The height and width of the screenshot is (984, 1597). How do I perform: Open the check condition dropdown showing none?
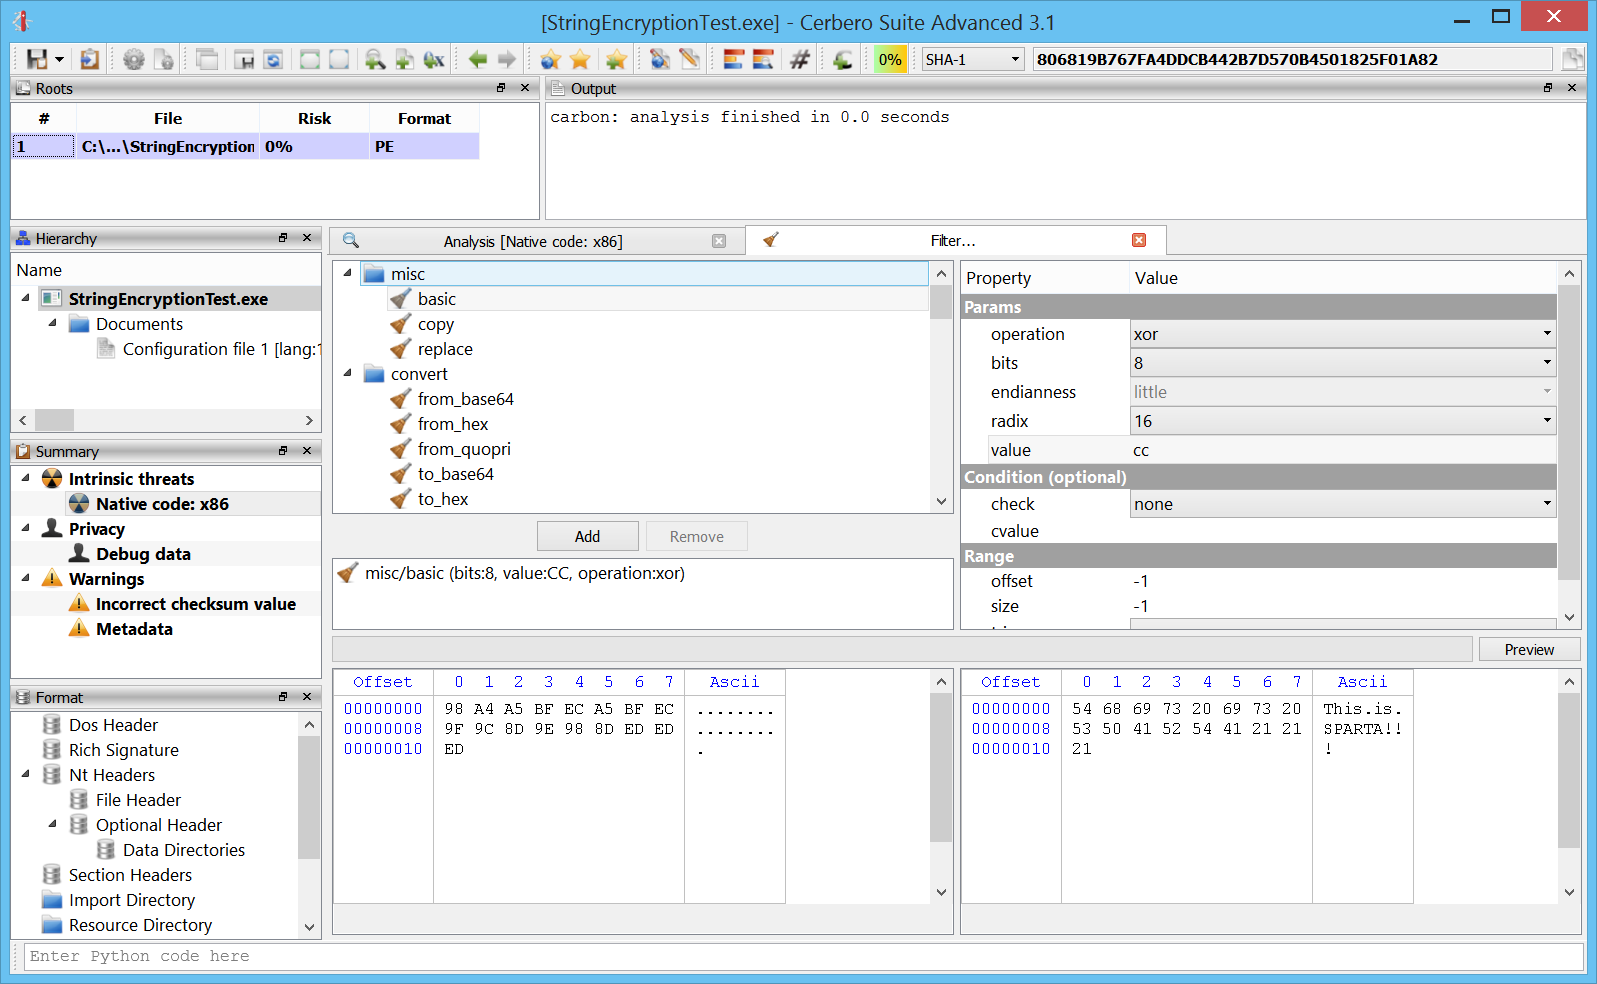click(1343, 504)
